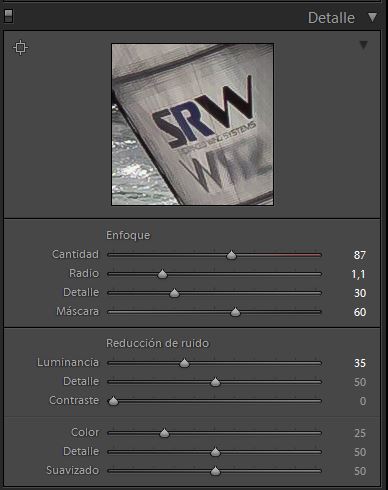Adjust the Enfoque Detalle slider

pos(174,293)
